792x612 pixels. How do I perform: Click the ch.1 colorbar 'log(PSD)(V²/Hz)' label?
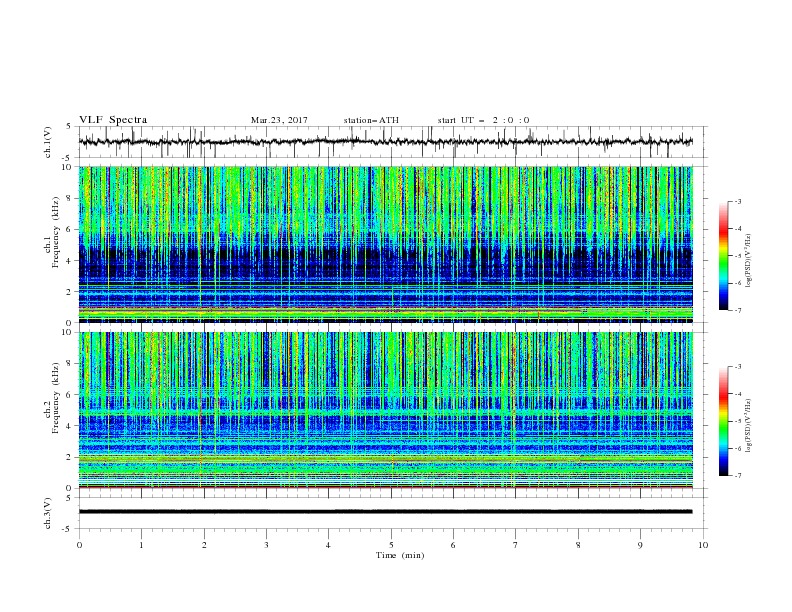pos(749,261)
